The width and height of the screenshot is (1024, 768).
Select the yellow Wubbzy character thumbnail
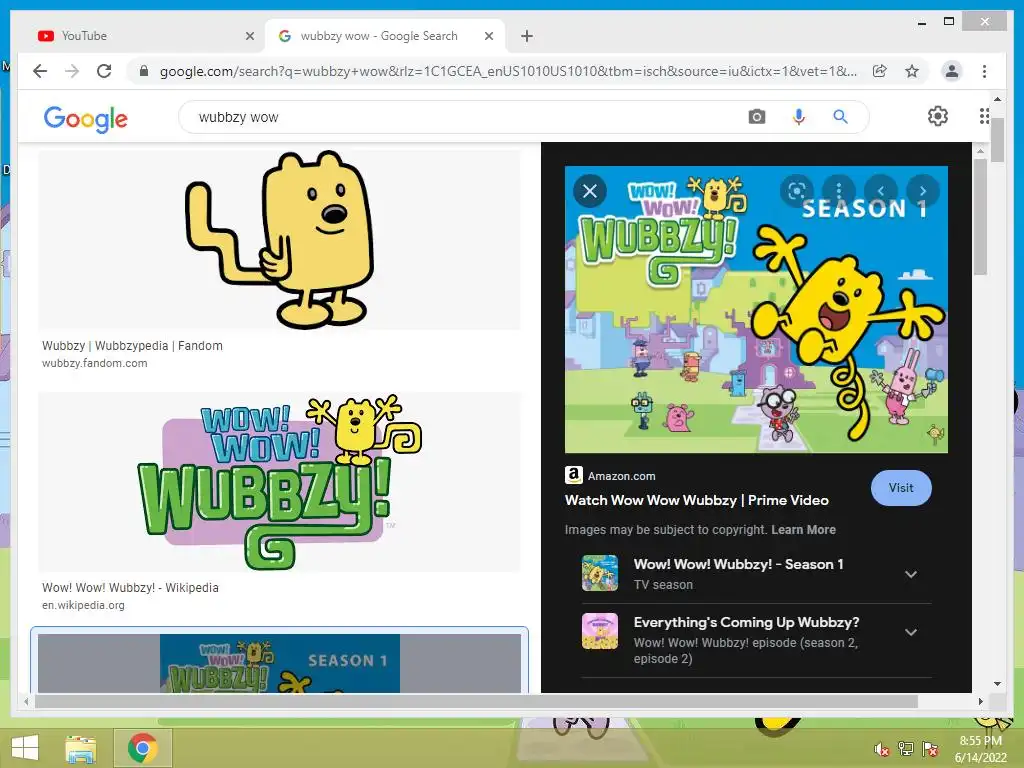280,240
